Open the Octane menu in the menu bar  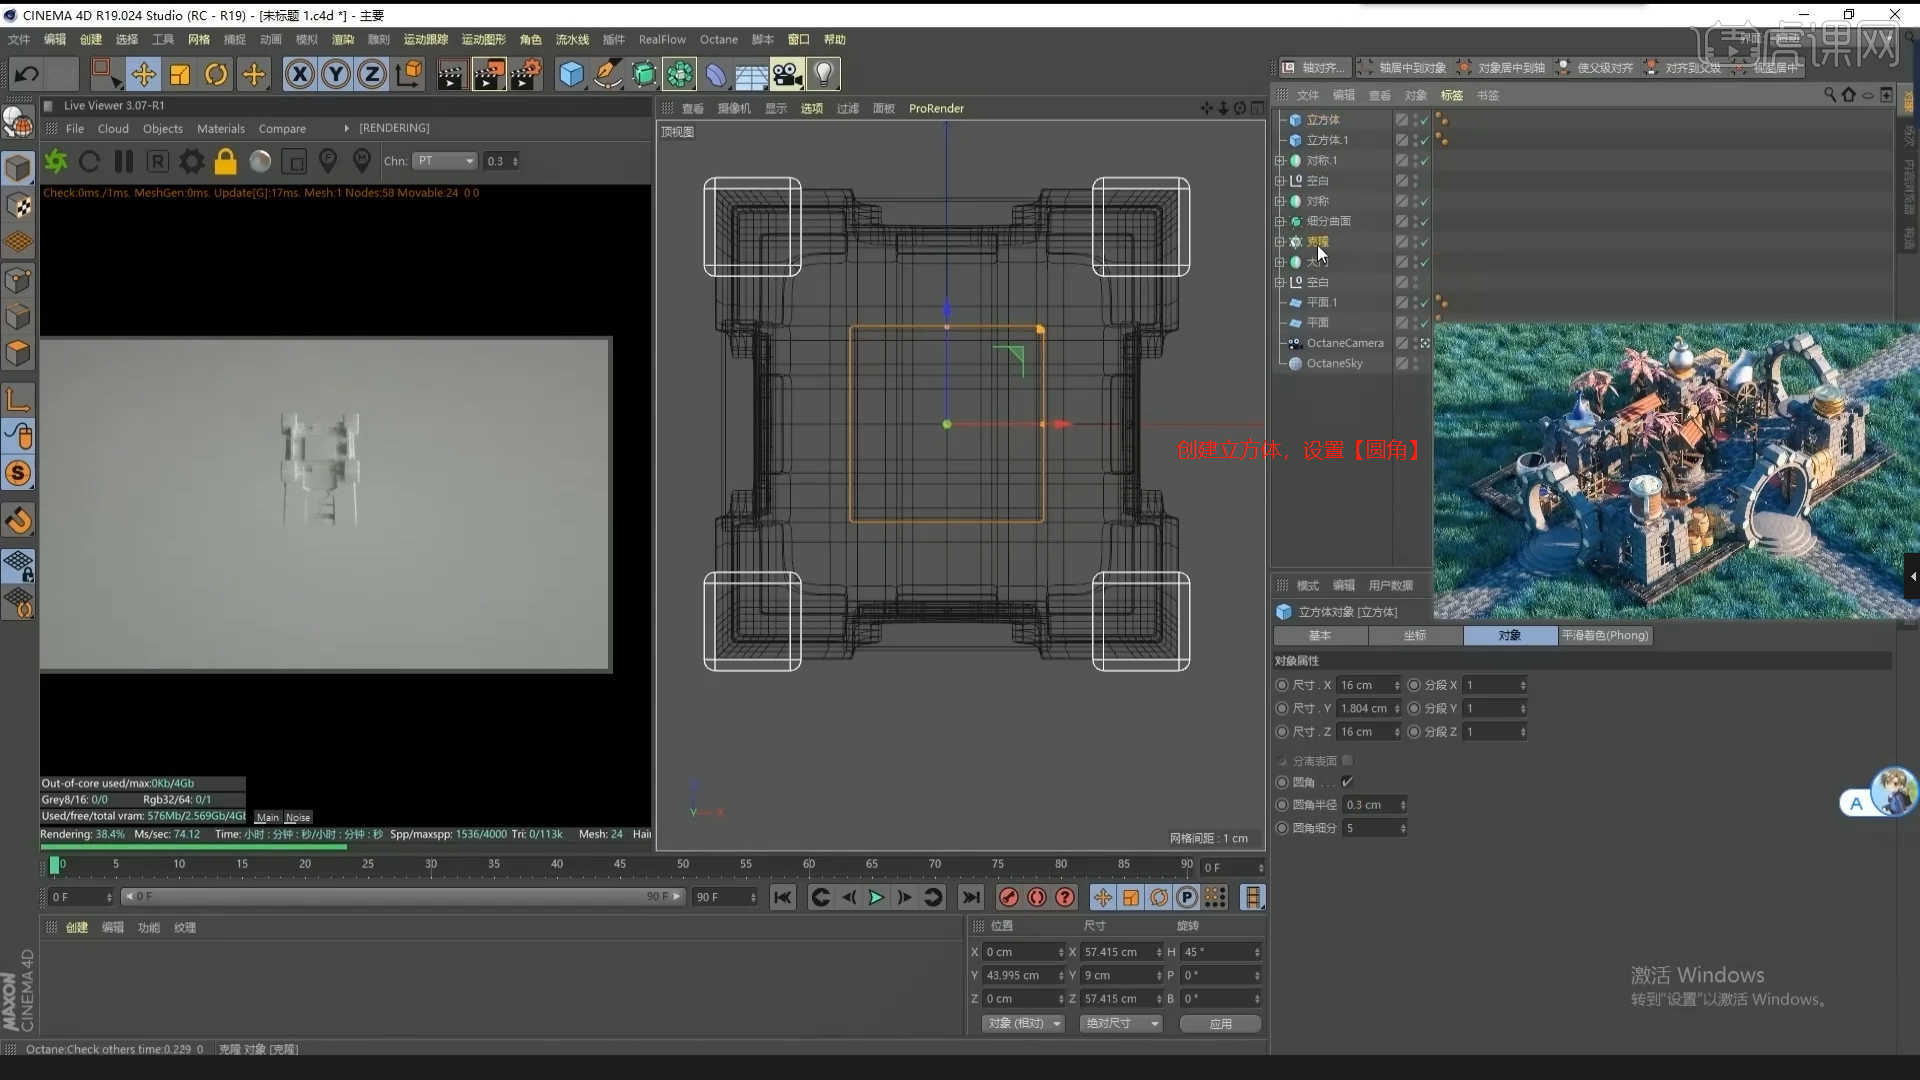(x=718, y=39)
